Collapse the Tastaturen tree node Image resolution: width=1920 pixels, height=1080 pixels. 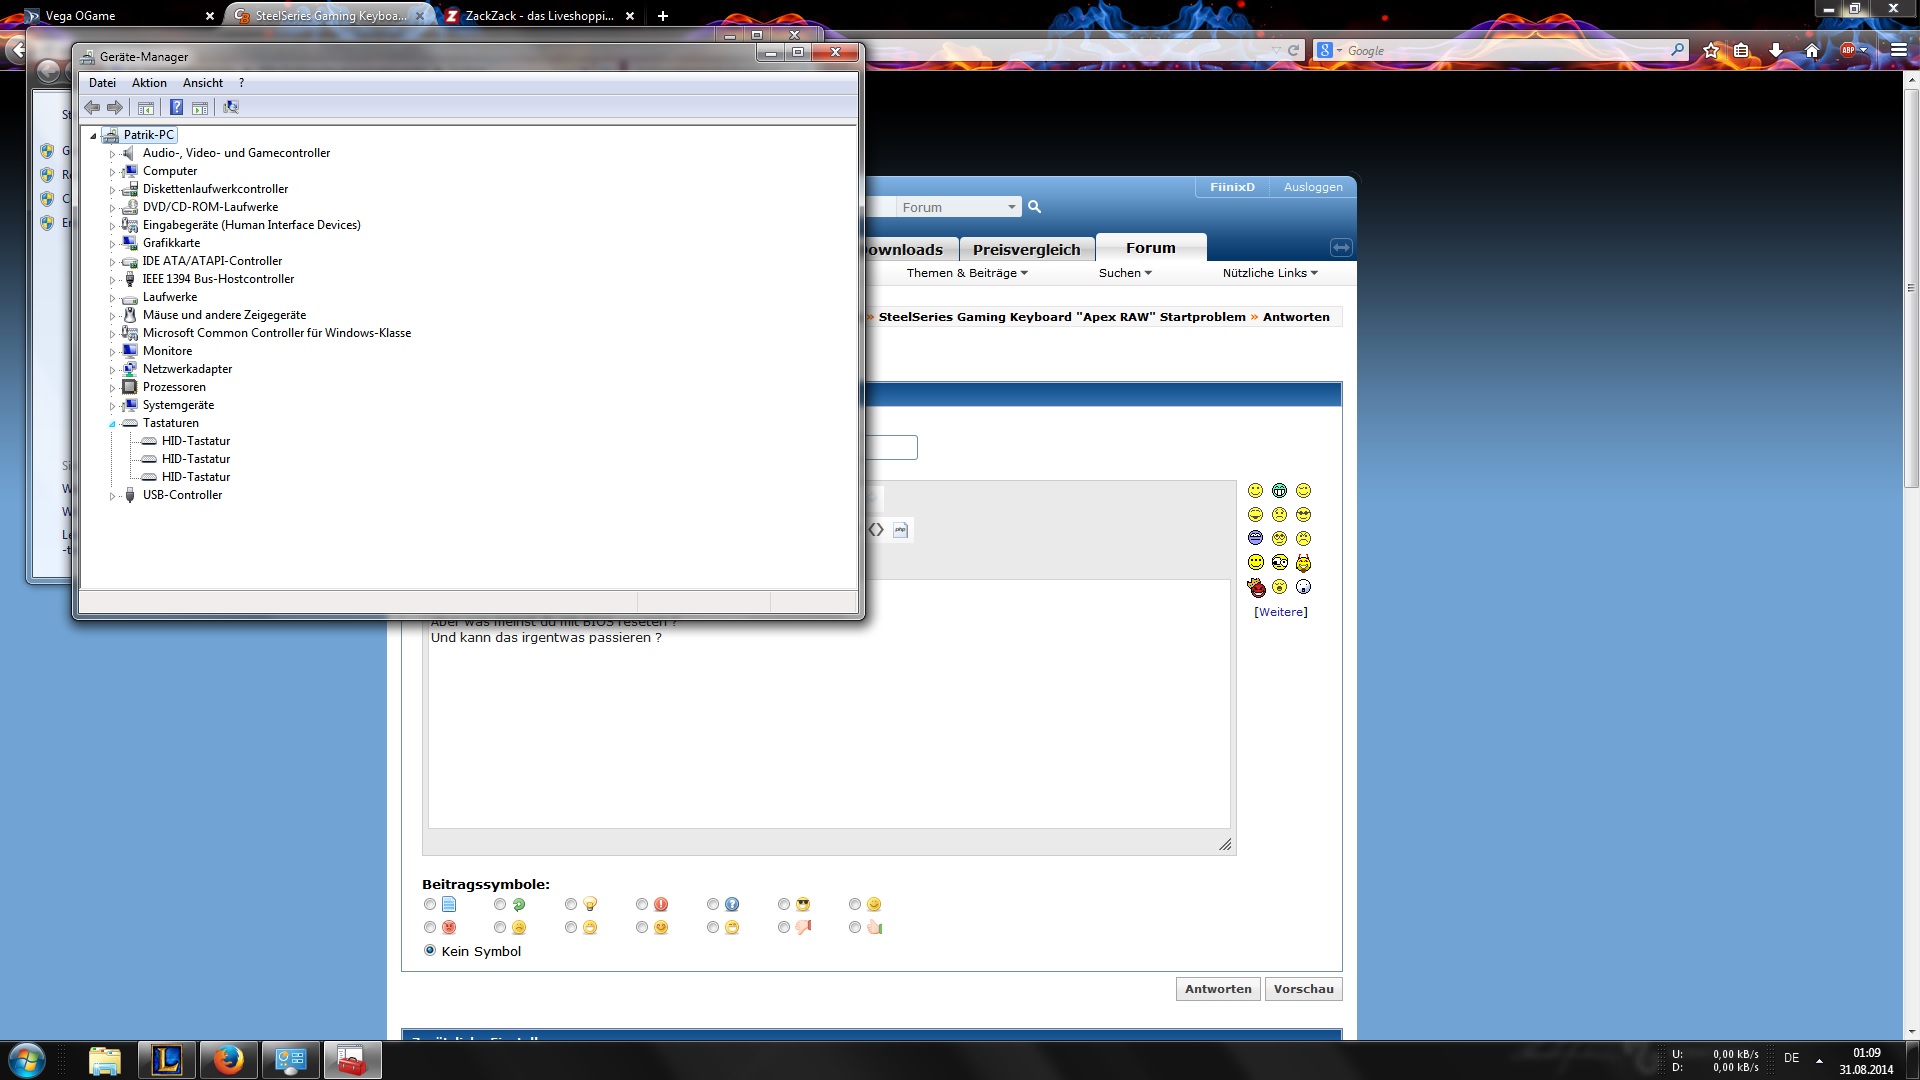[112, 424]
